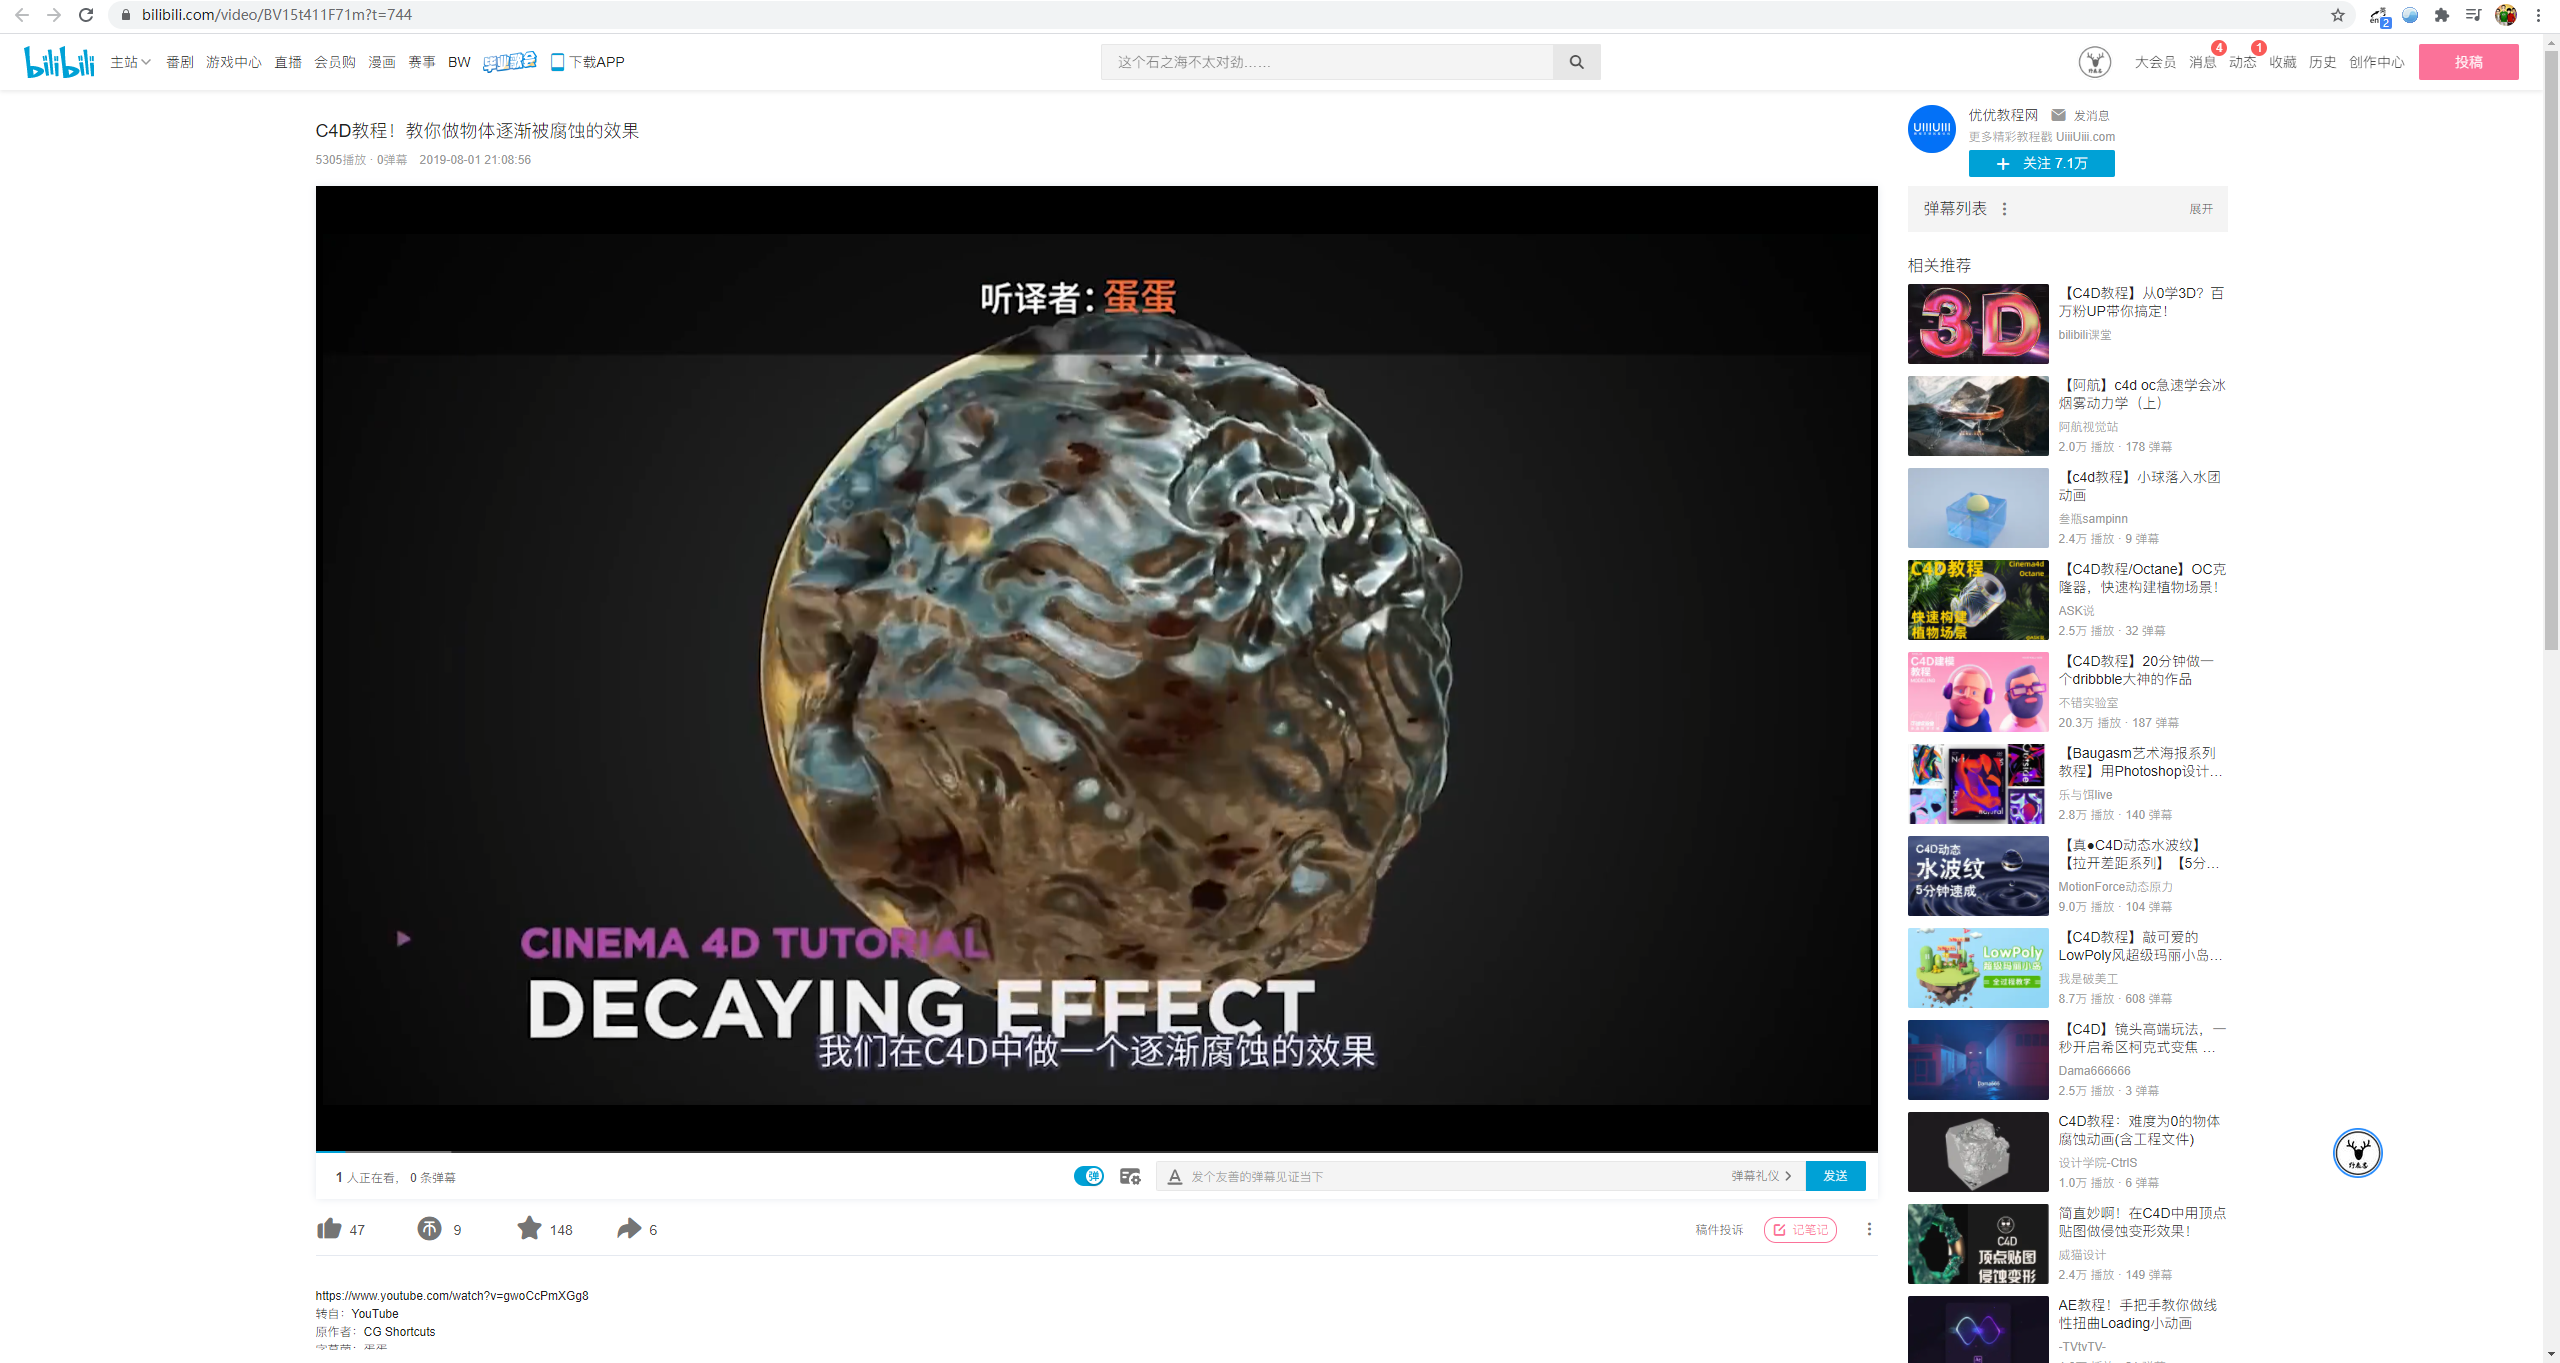Screen dimensions: 2560x1363
Task: Click 稿件投诉 report link
Action: click(x=1719, y=1230)
